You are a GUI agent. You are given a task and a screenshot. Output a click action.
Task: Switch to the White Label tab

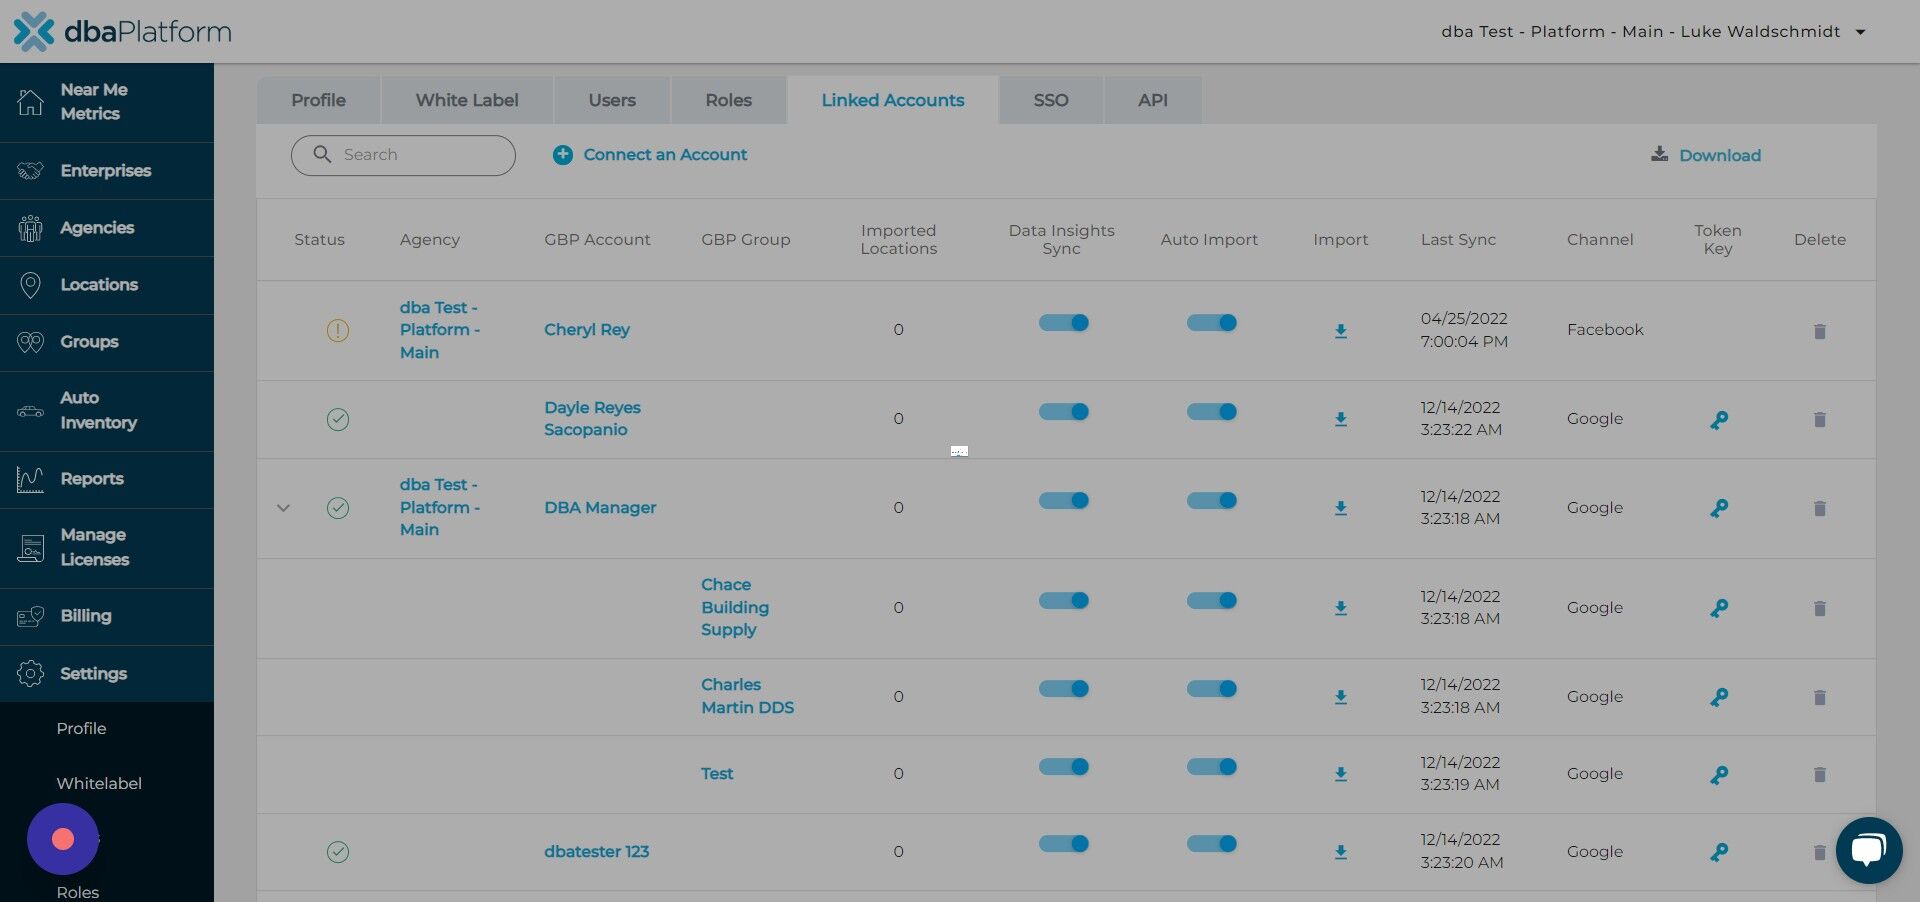(467, 100)
